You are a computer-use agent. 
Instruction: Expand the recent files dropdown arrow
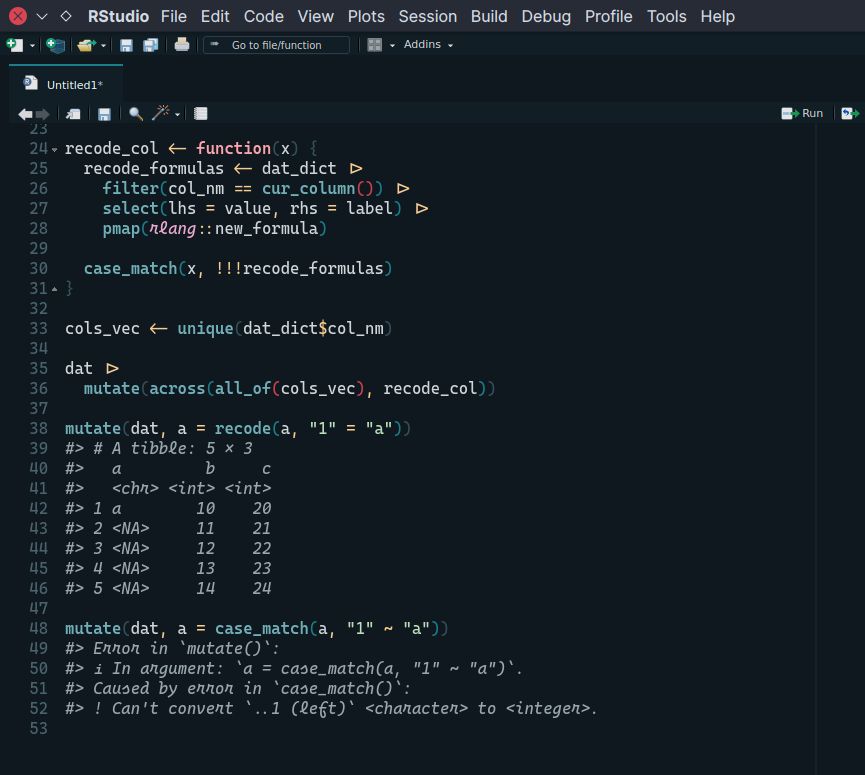103,46
